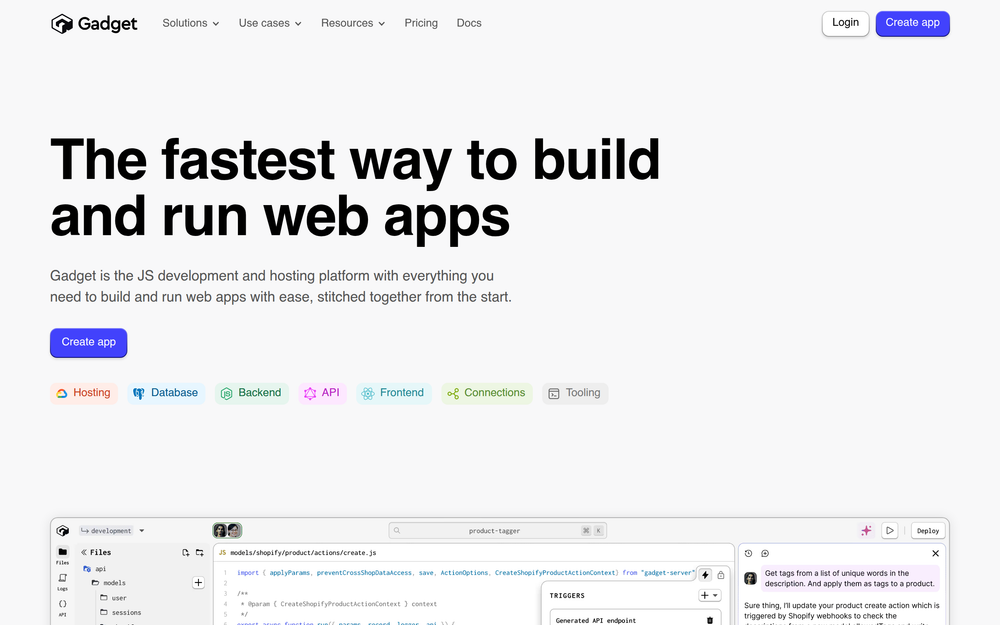Open the API sidebar icon
The height and width of the screenshot is (625, 1000).
(x=62, y=607)
